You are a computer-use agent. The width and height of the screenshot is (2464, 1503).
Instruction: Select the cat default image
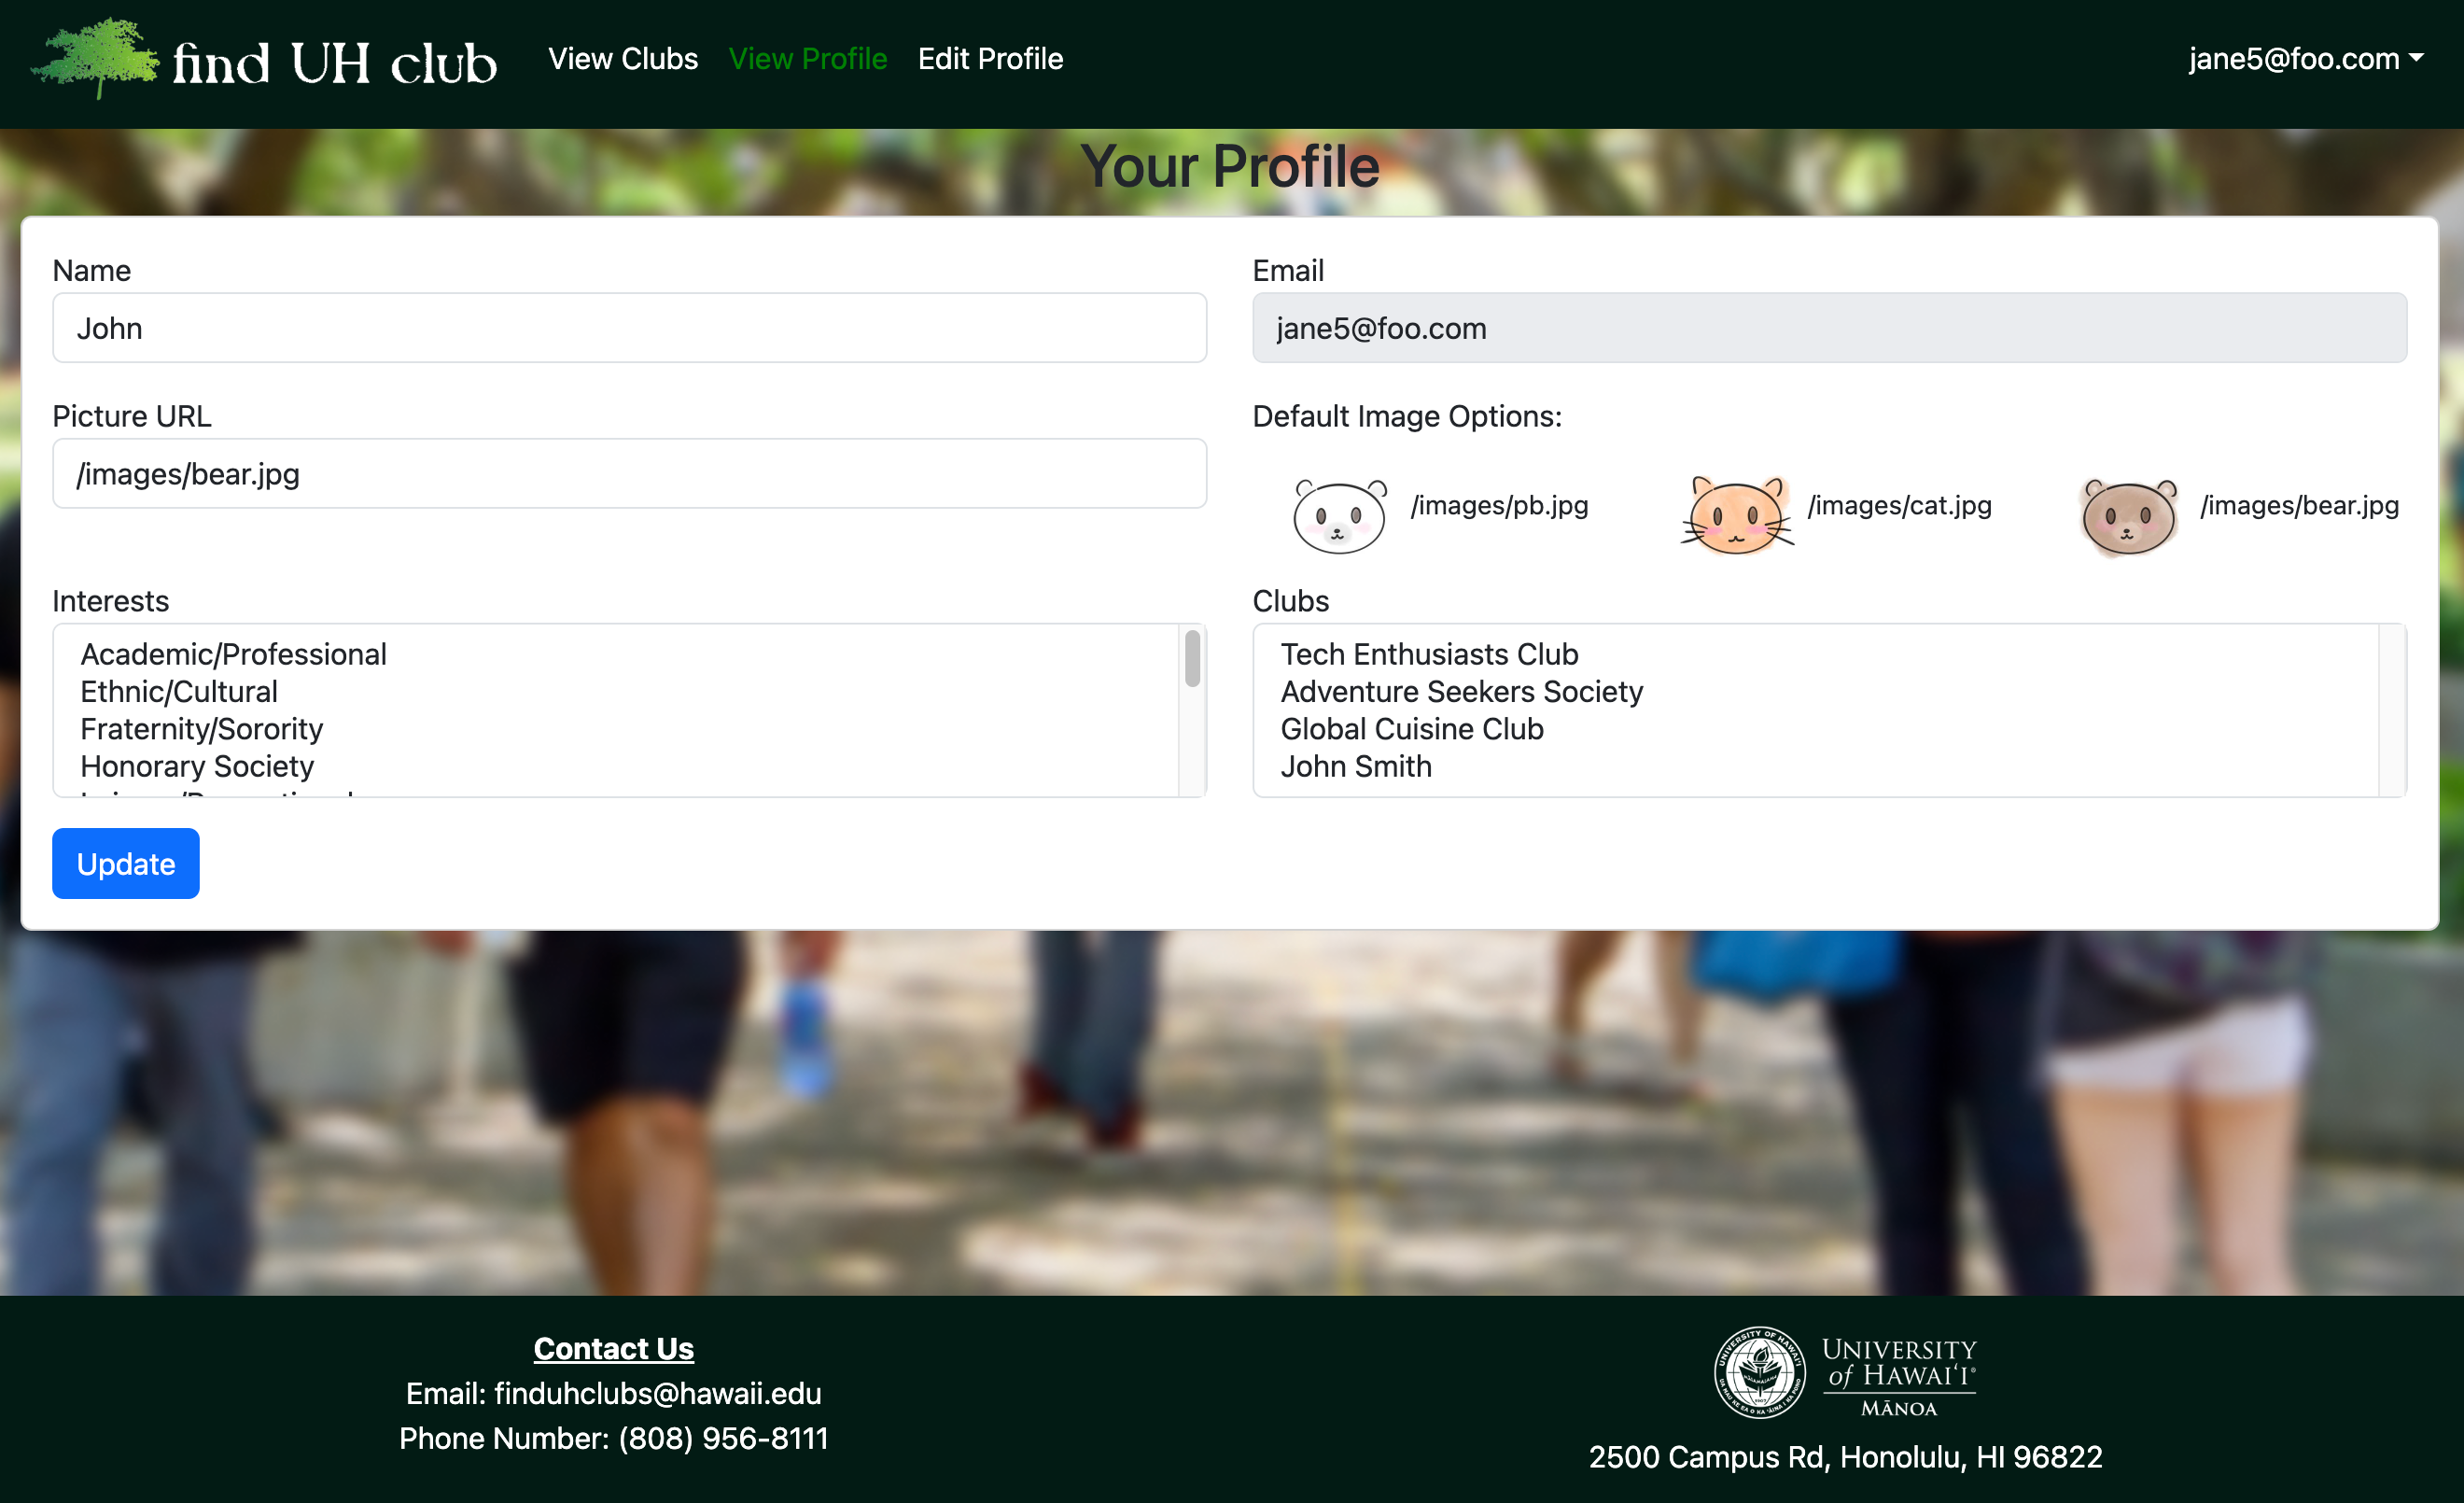(x=1737, y=516)
